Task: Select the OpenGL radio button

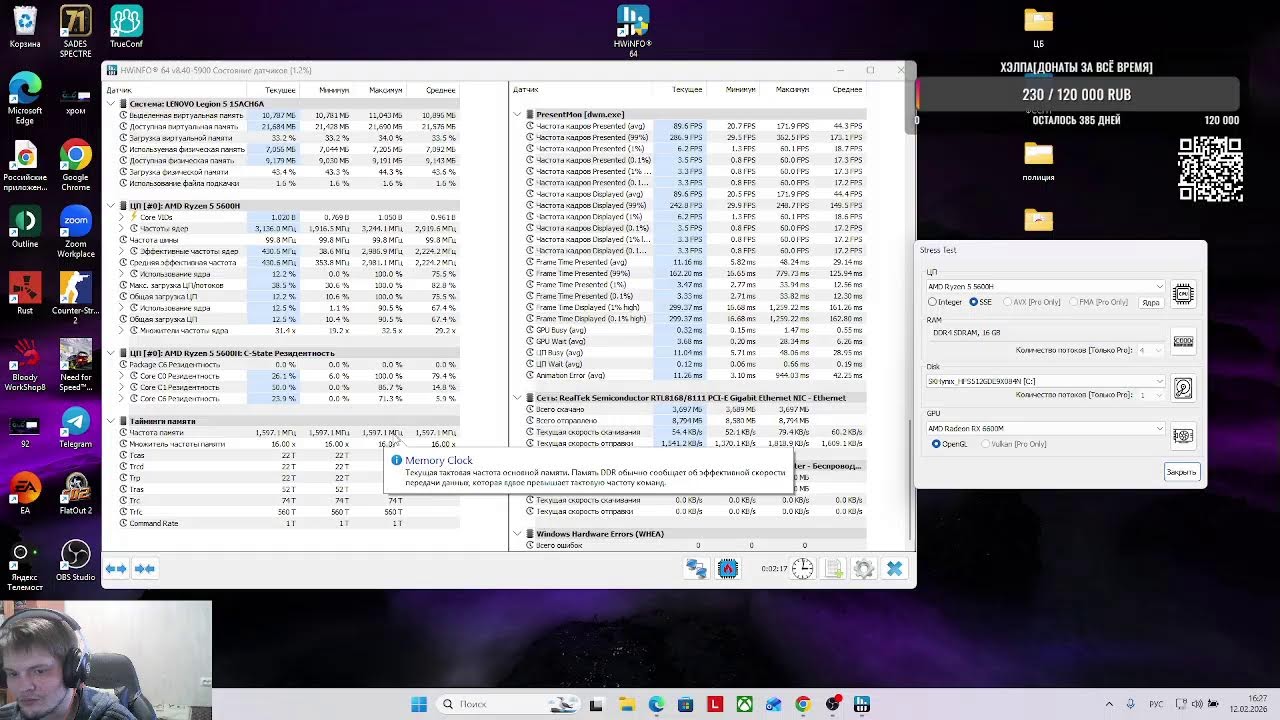Action: [x=949, y=444]
